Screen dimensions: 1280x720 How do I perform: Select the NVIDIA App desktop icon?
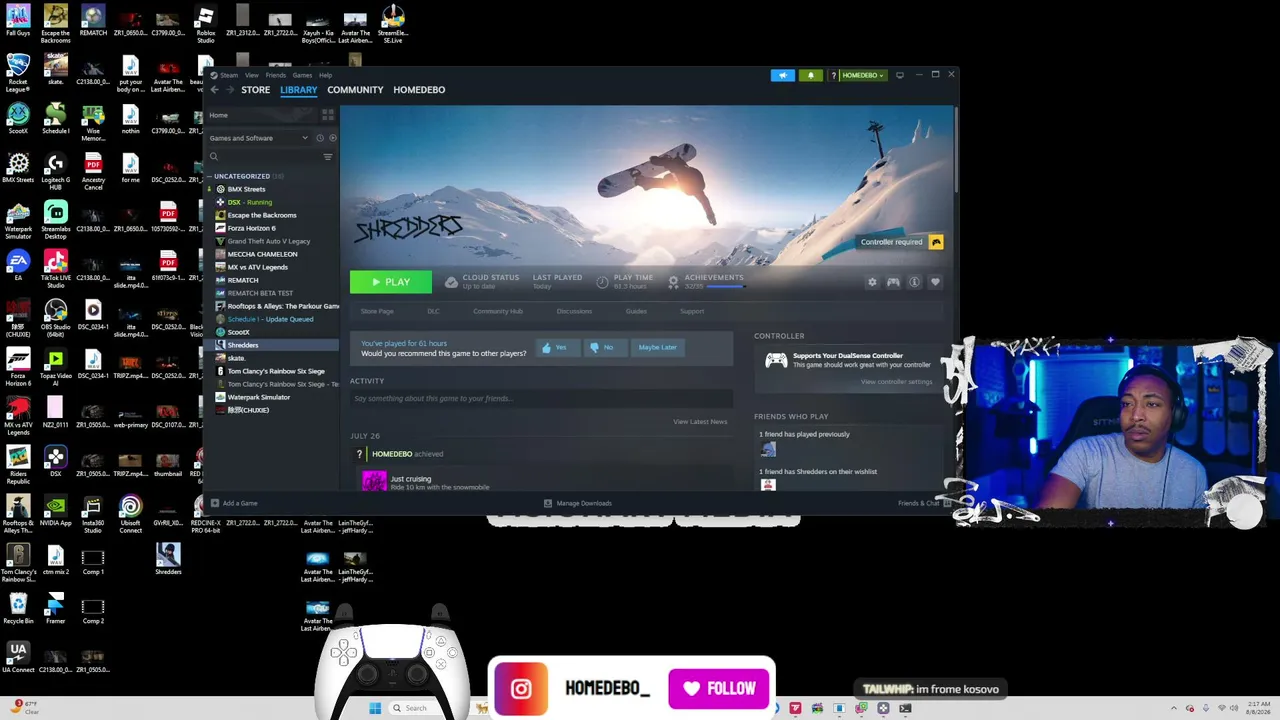[56, 512]
